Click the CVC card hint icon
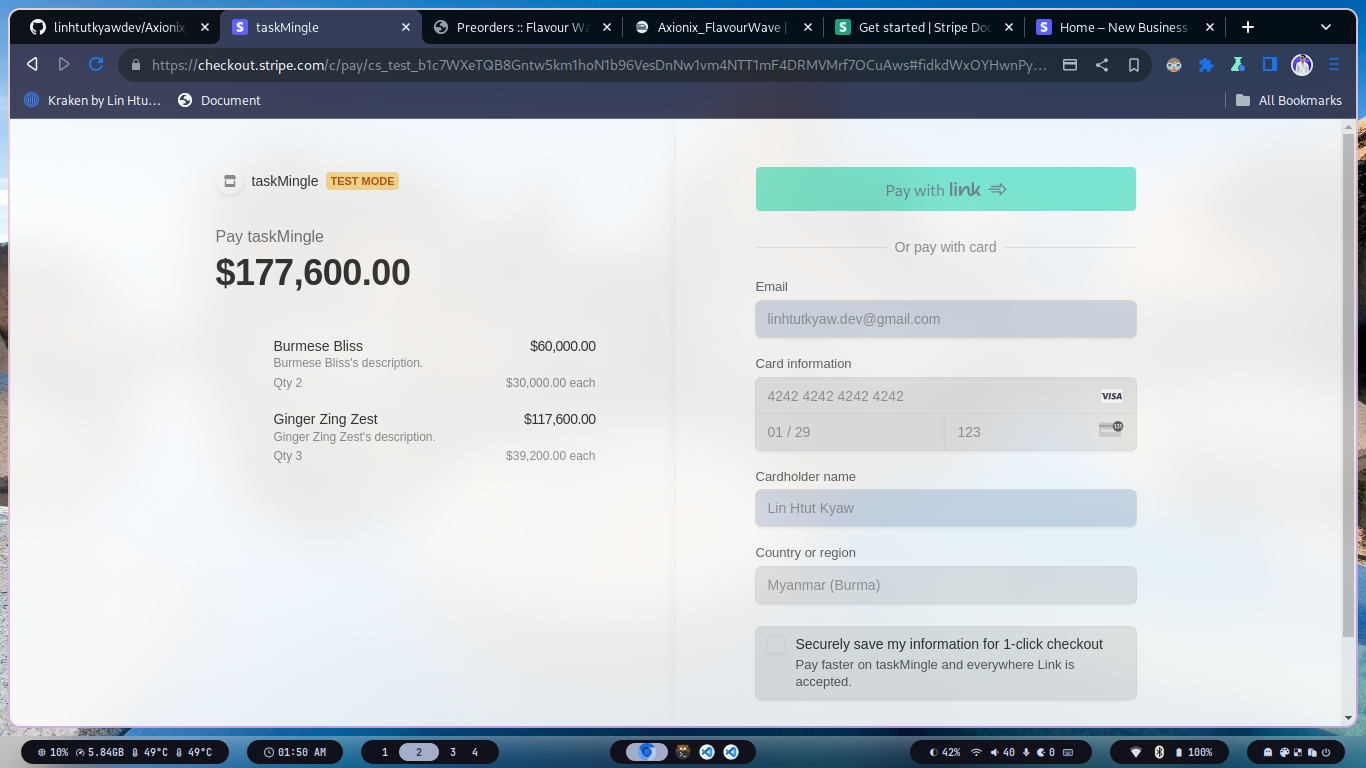The image size is (1366, 768). (x=1111, y=429)
